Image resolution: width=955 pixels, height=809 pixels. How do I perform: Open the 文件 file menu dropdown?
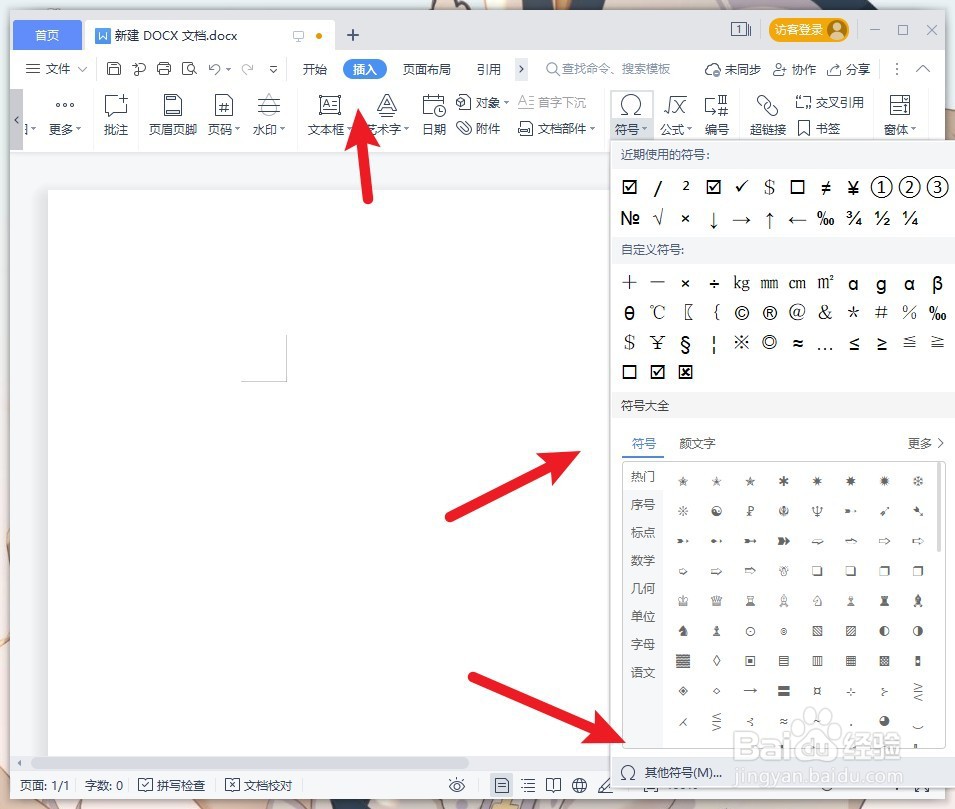pos(57,69)
